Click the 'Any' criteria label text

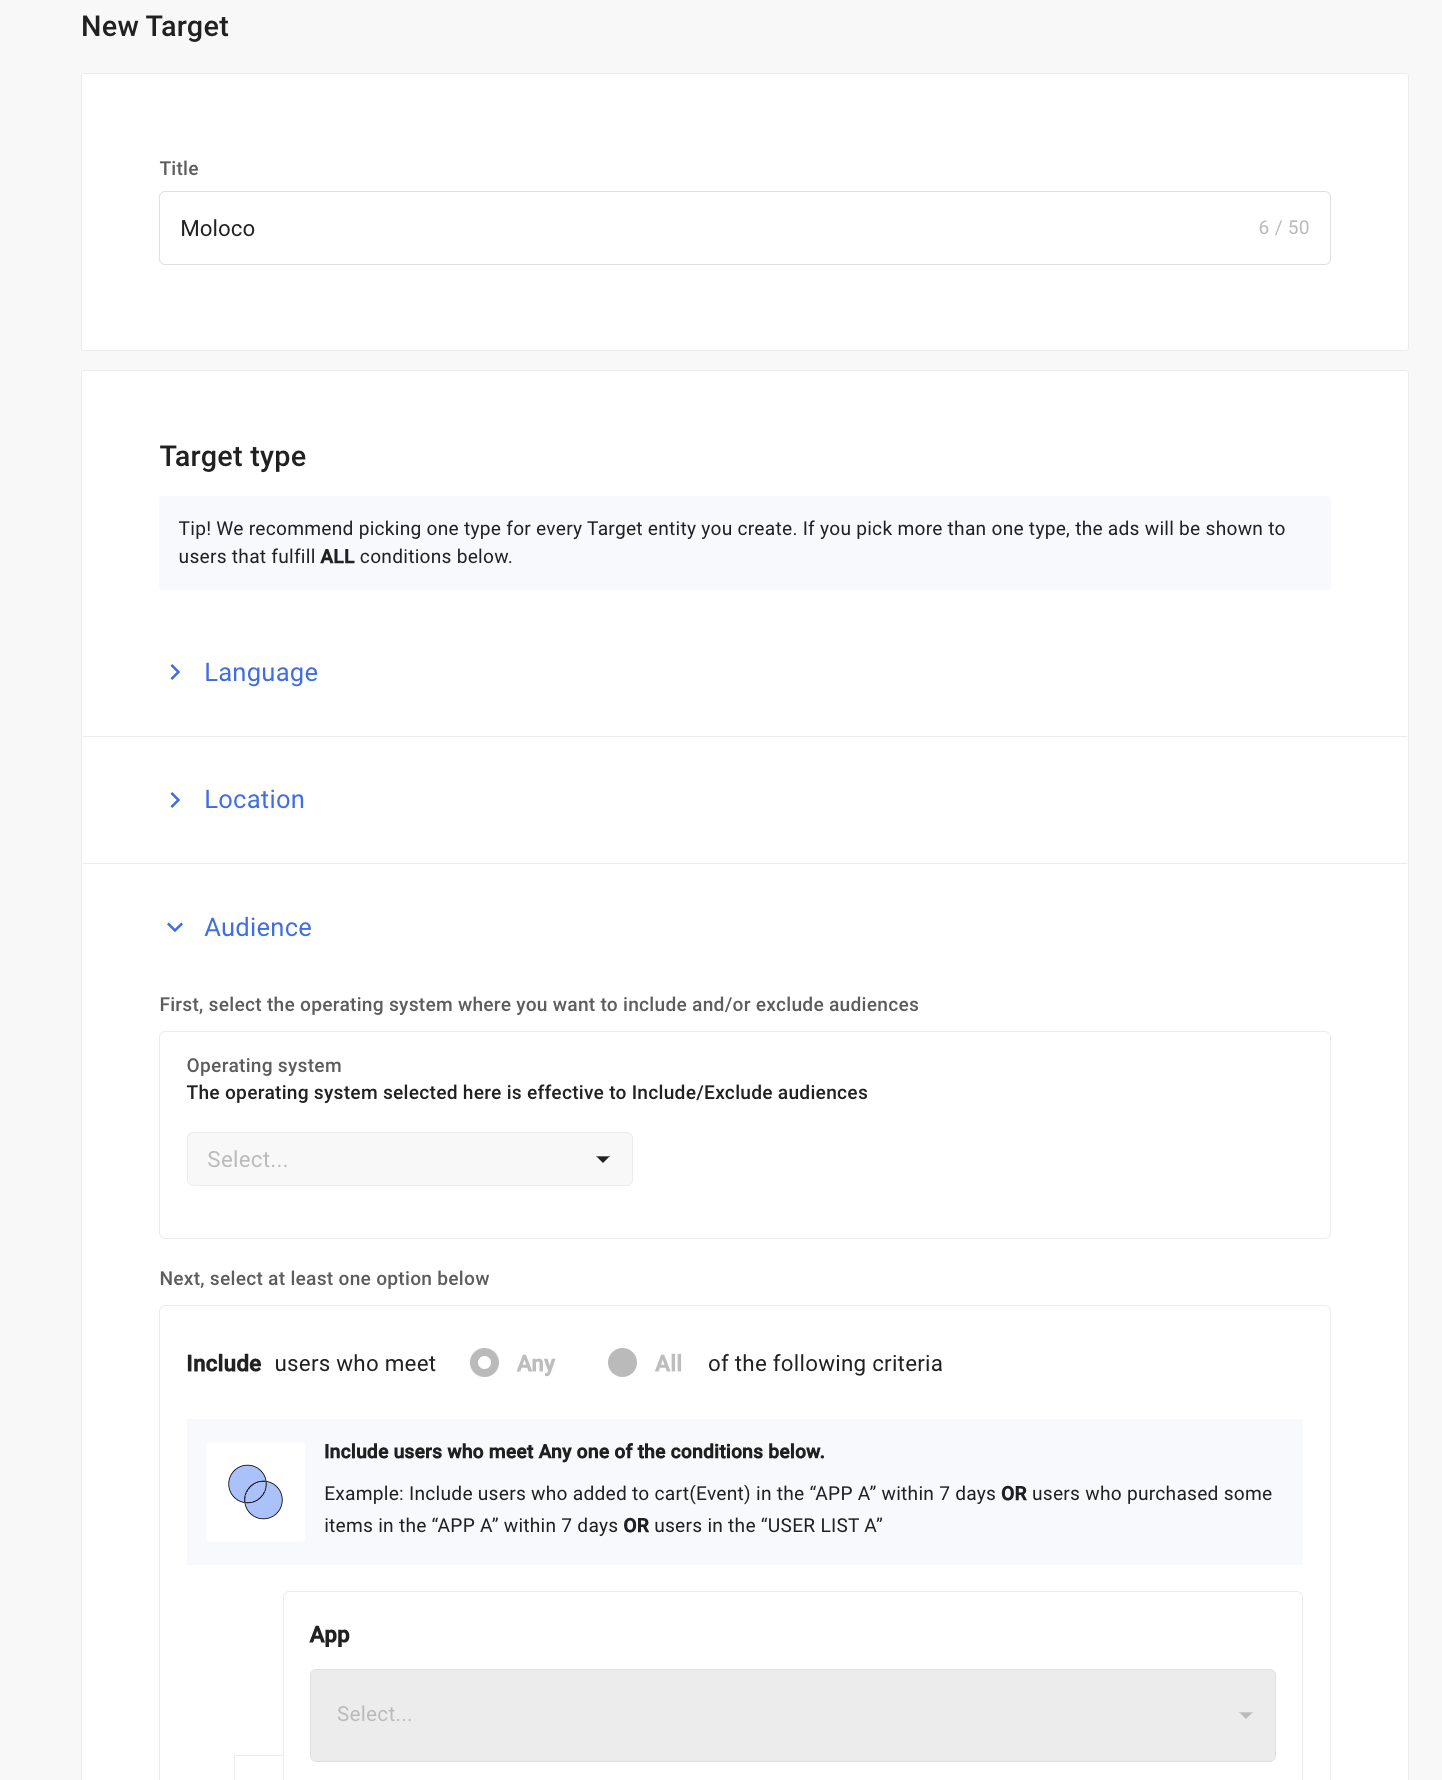(536, 1364)
